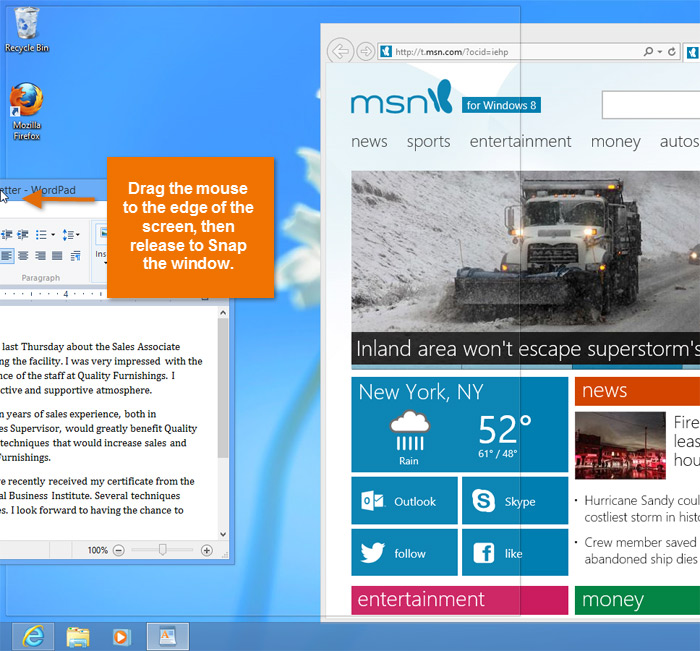Click Internet Explorer in the taskbar

(x=33, y=637)
